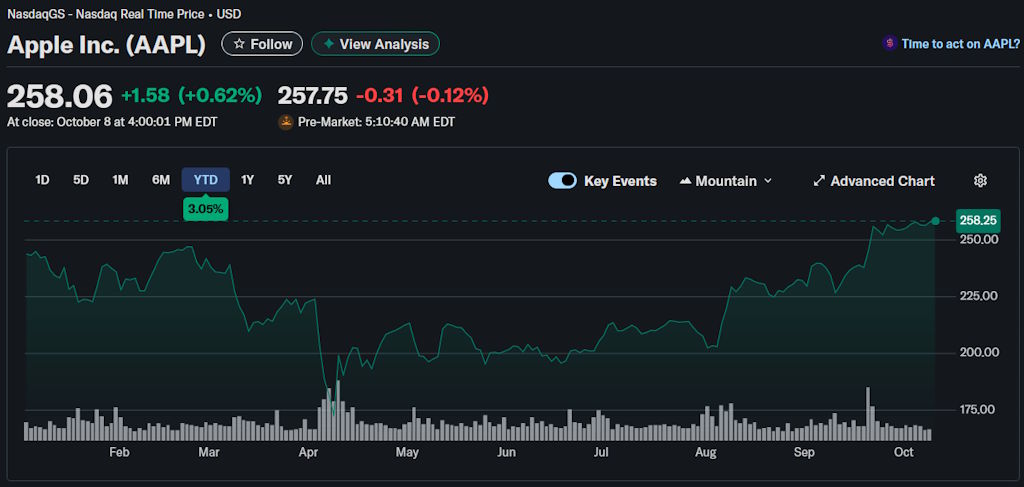Show All time price history
The width and height of the screenshot is (1024, 487).
coord(323,180)
